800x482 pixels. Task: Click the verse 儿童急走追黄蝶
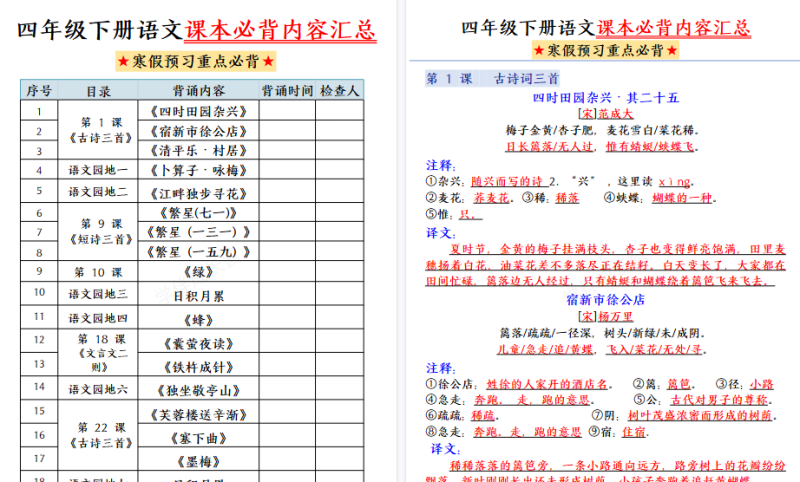click(x=545, y=349)
